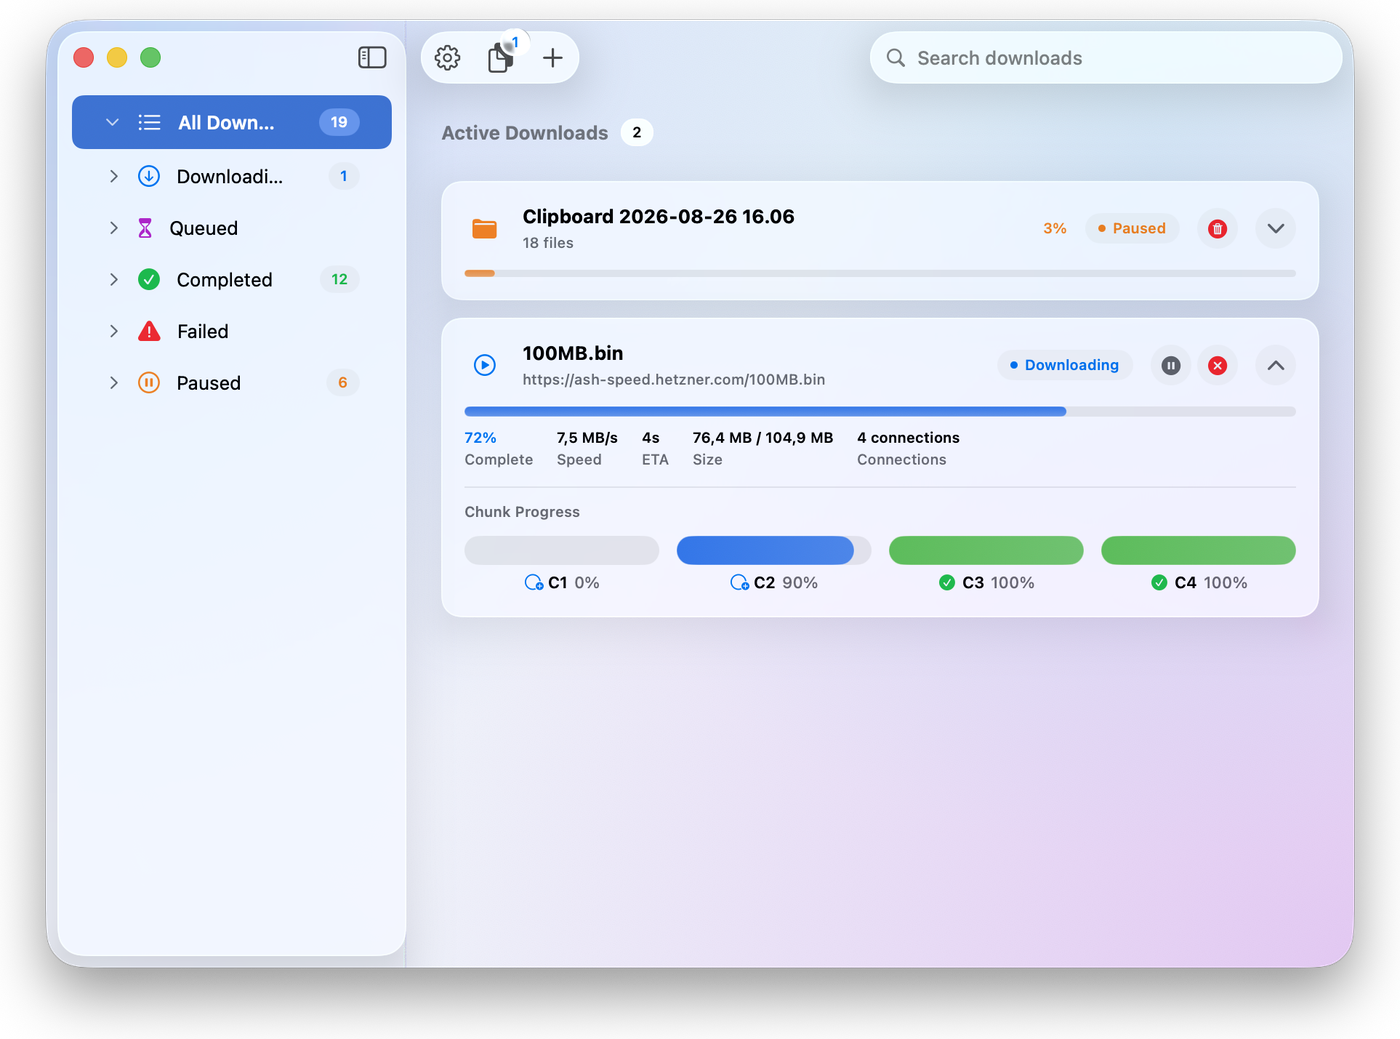Click the Chunk Progress heading
Image resolution: width=1400 pixels, height=1039 pixels.
pos(522,512)
